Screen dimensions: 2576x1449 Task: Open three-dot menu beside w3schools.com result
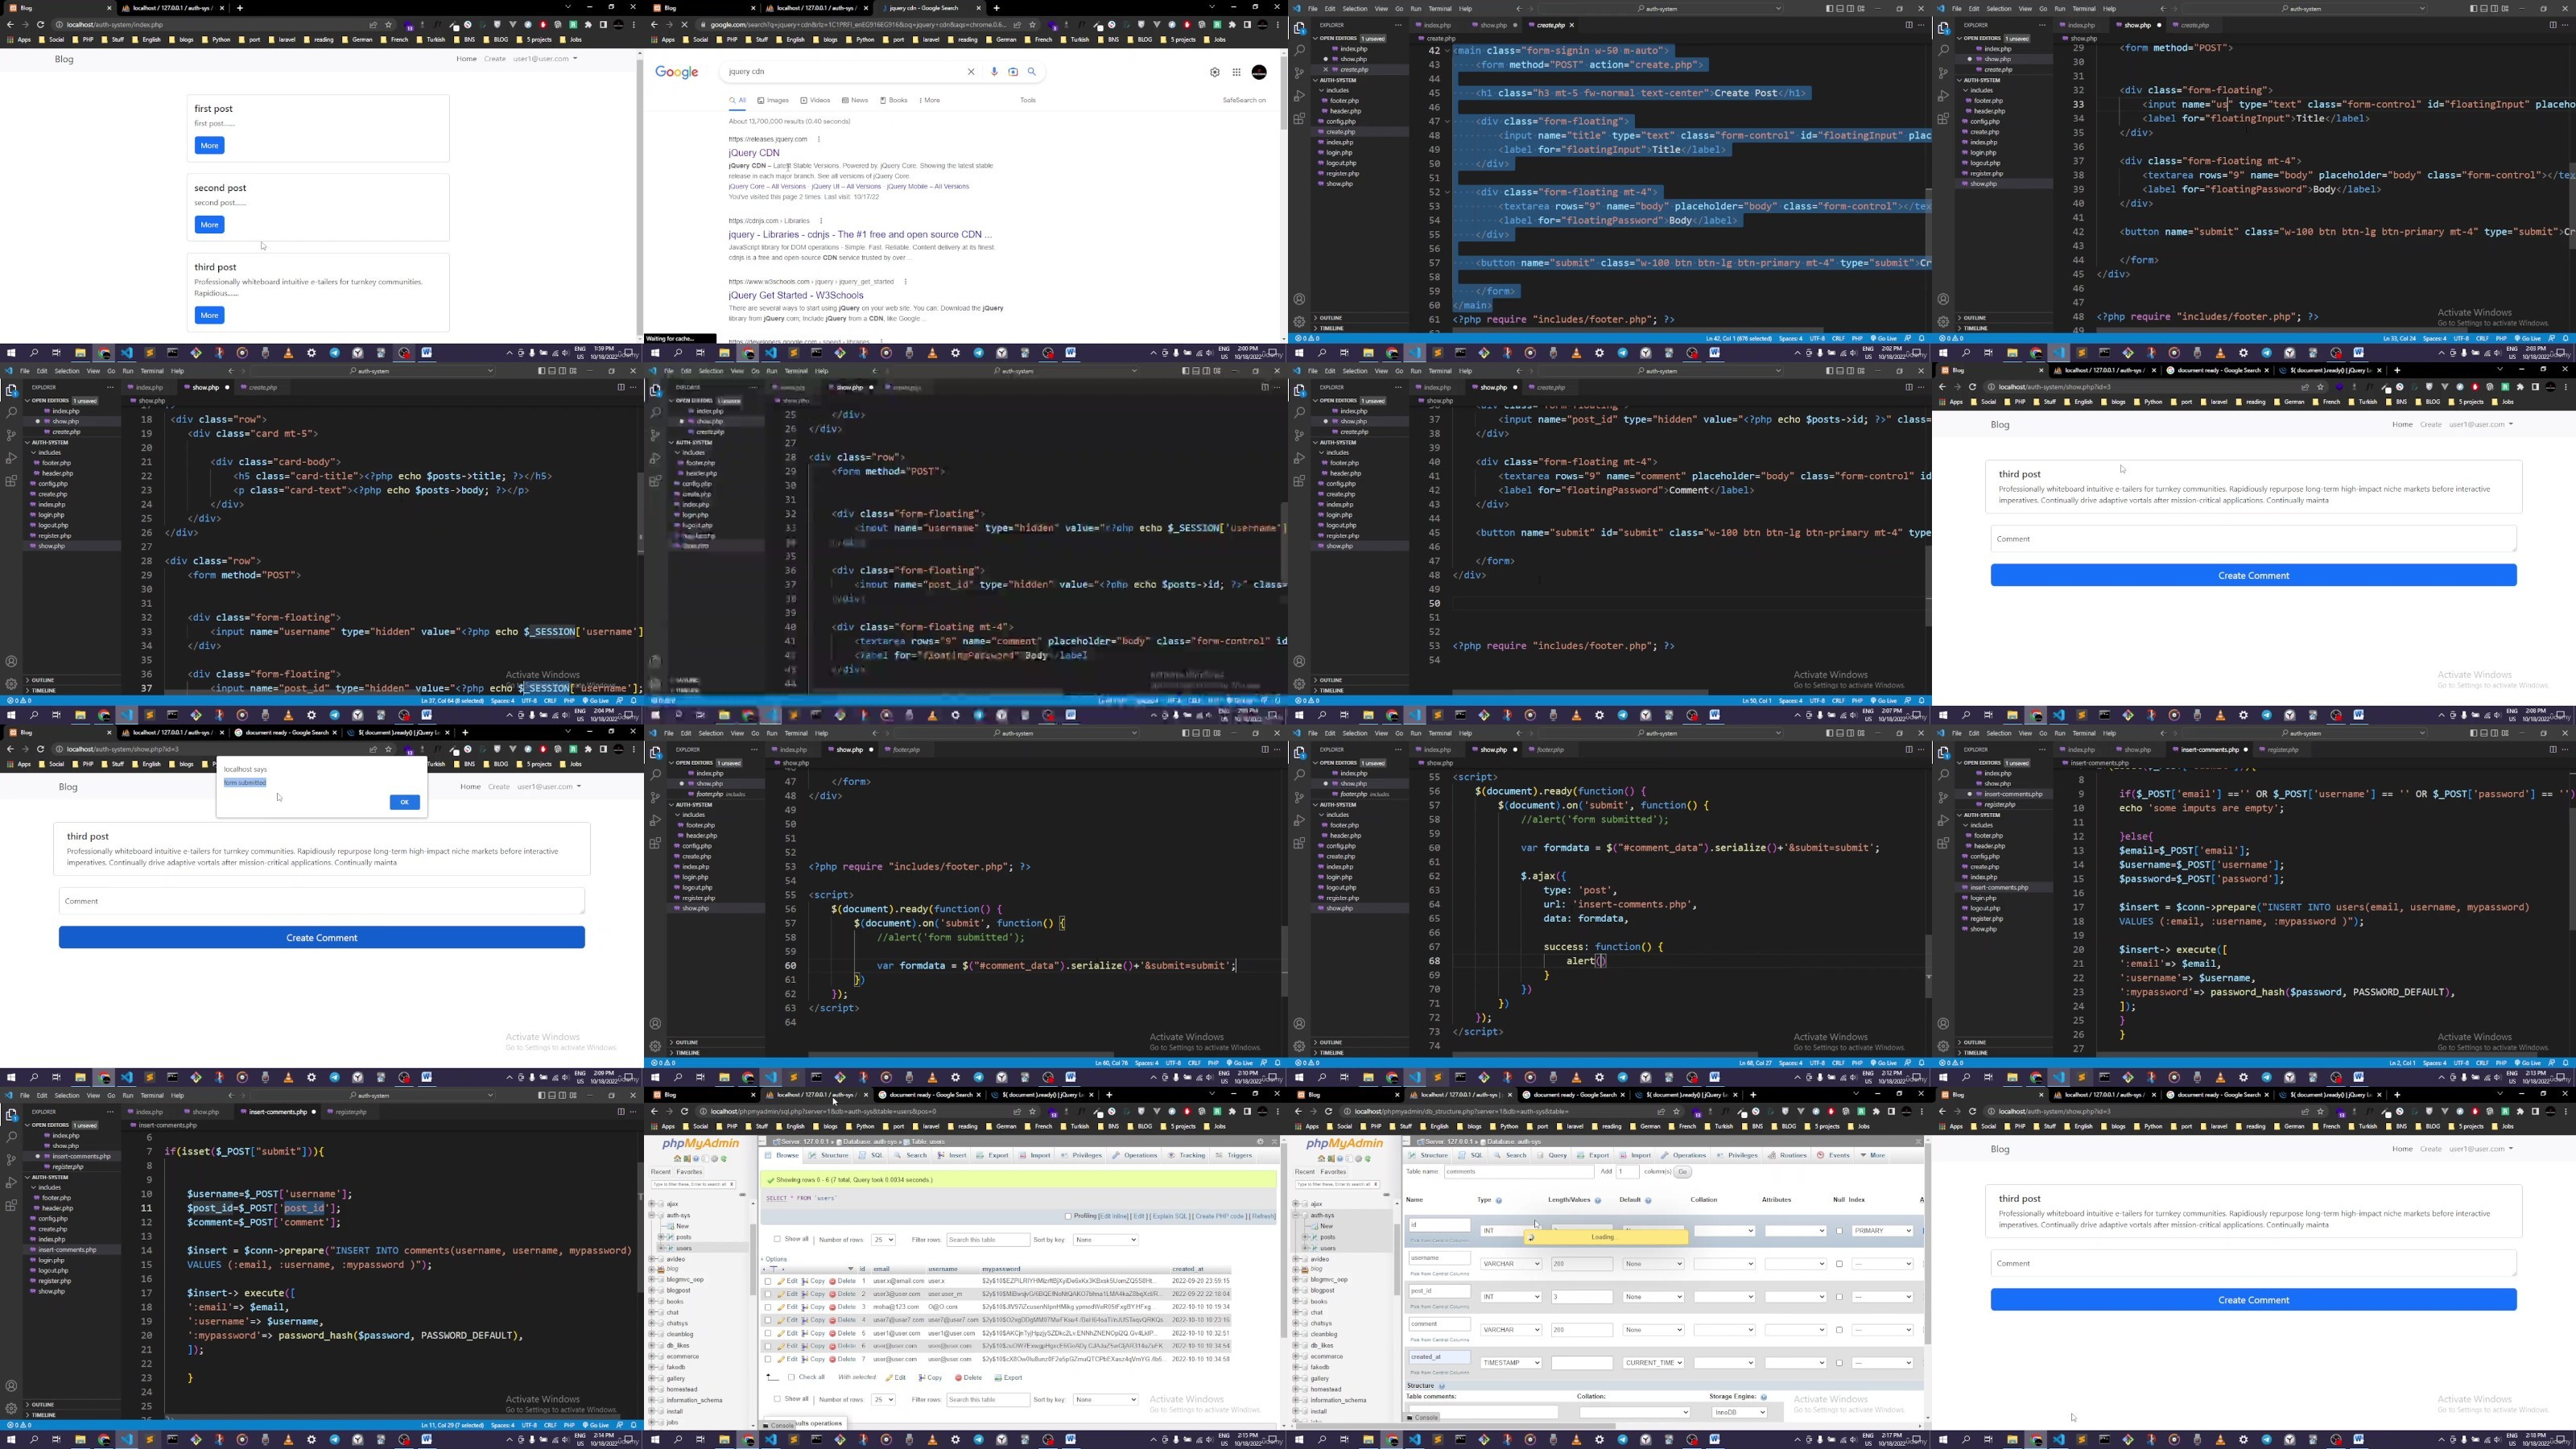[x=905, y=282]
